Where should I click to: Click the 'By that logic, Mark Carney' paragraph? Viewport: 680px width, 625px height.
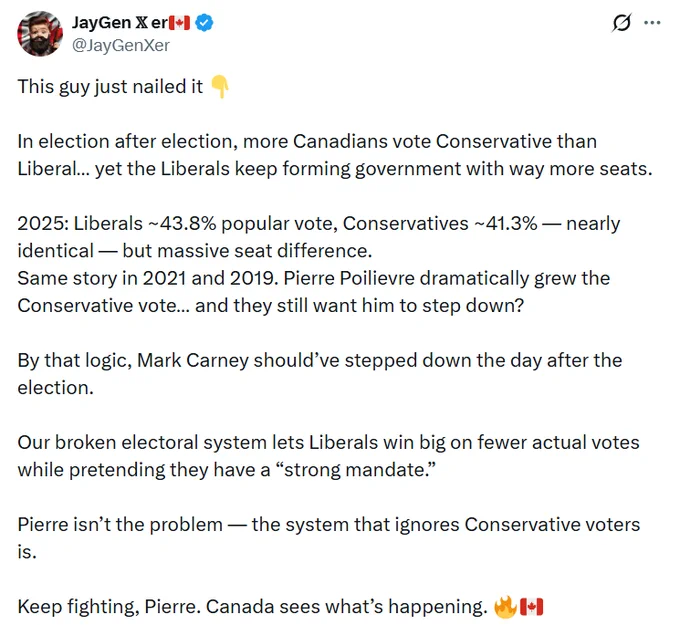click(320, 374)
